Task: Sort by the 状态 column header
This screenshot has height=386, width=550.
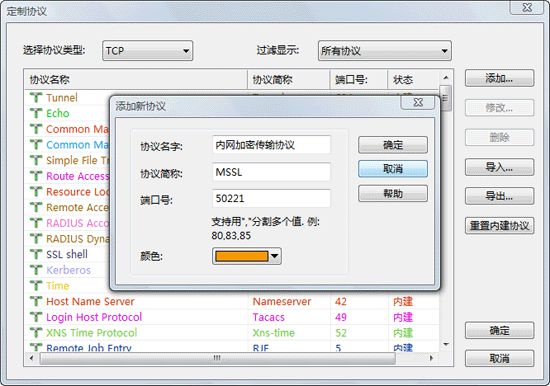Action: coord(413,80)
